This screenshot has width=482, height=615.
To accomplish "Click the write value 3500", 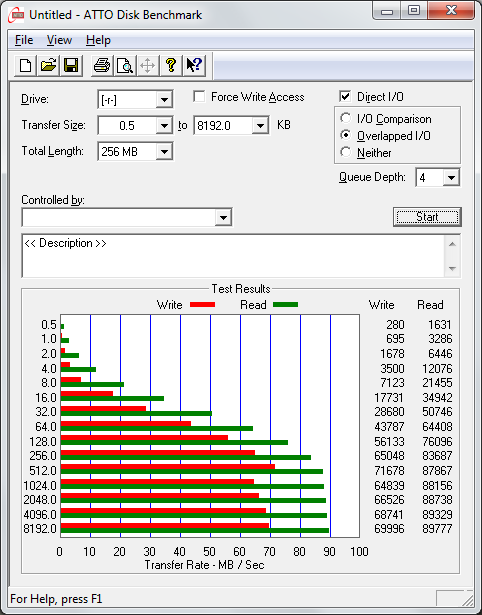I will click(x=392, y=369).
